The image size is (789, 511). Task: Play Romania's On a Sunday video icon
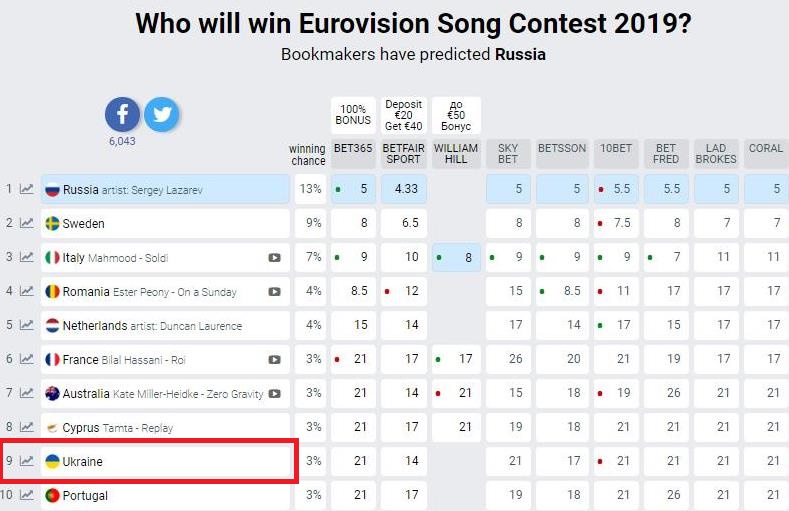274,292
